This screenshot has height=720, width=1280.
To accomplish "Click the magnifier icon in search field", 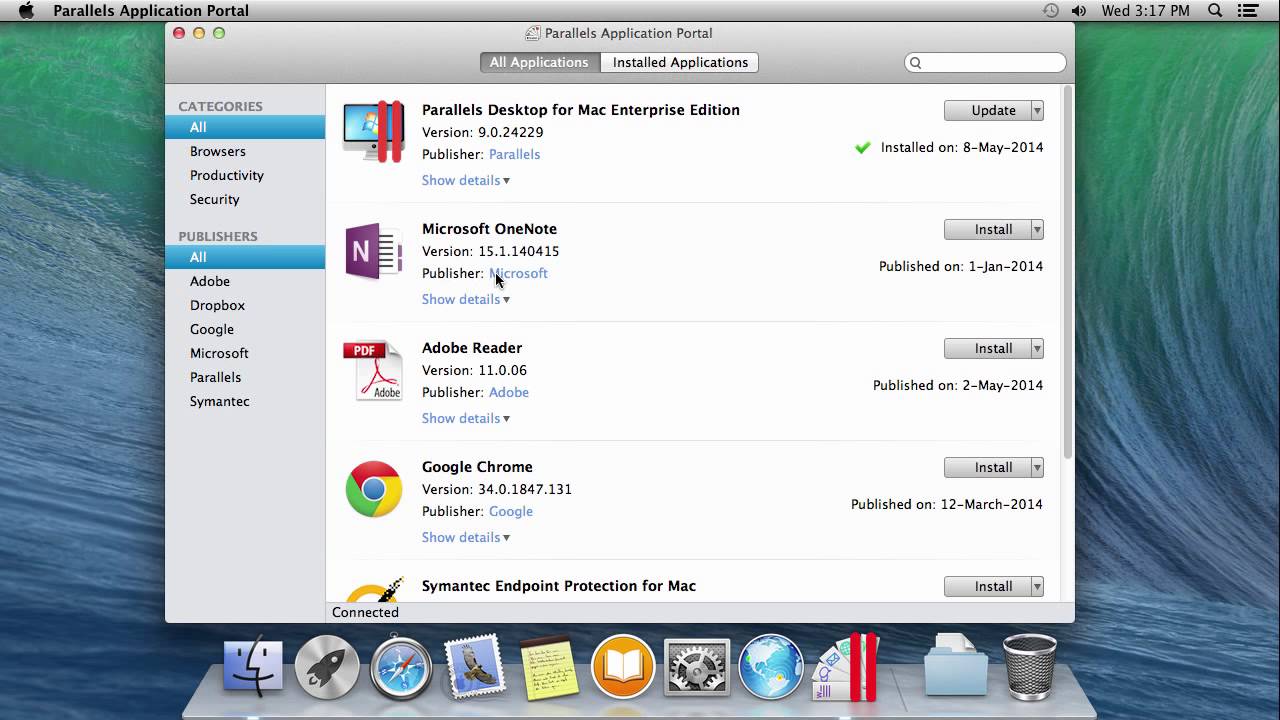I will [914, 63].
